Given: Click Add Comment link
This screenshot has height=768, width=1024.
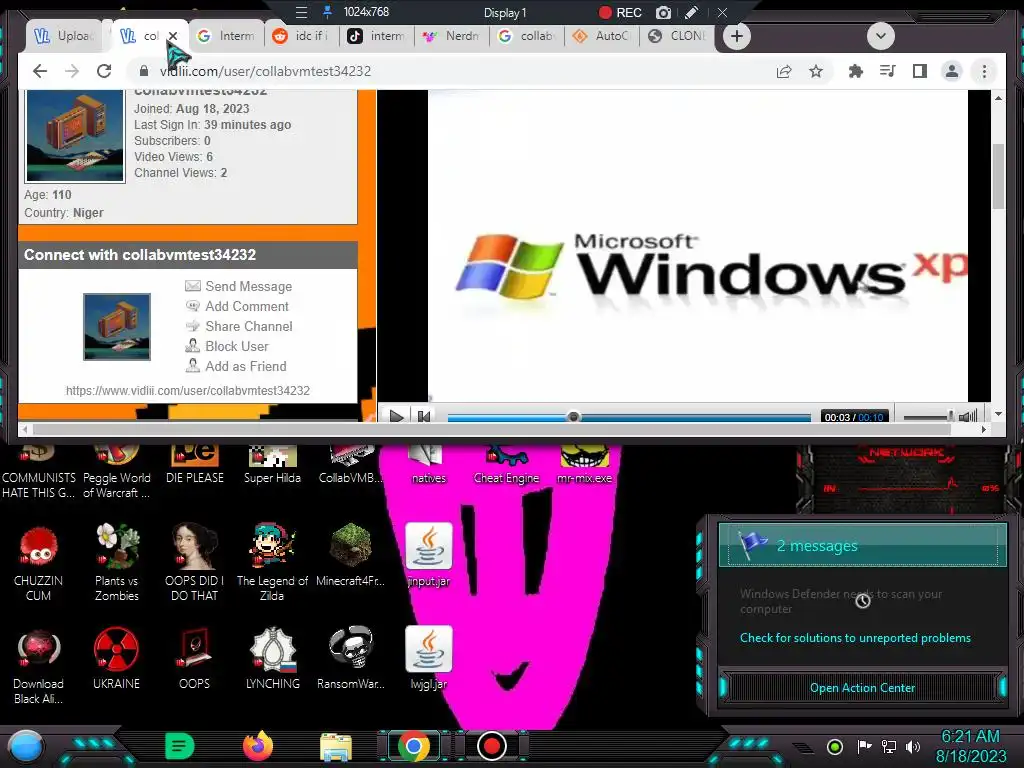Looking at the screenshot, I should tap(247, 306).
